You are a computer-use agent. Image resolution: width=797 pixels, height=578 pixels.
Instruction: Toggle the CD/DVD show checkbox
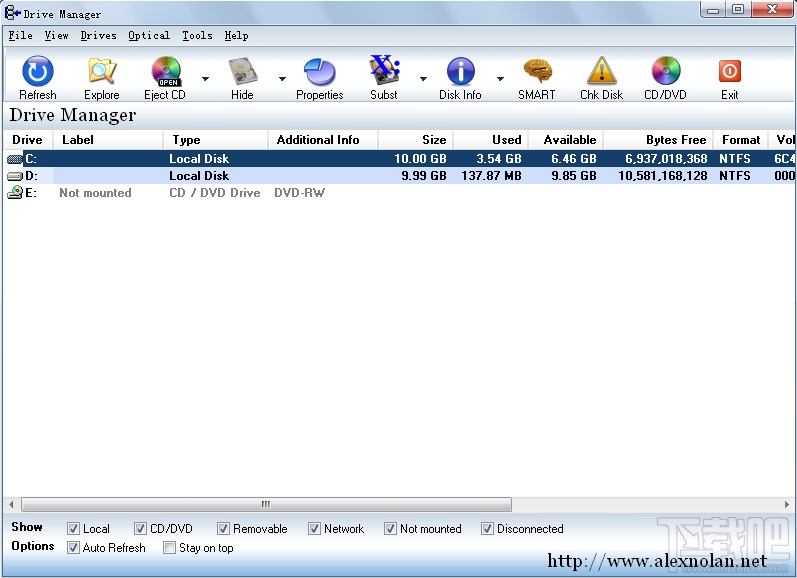click(140, 529)
